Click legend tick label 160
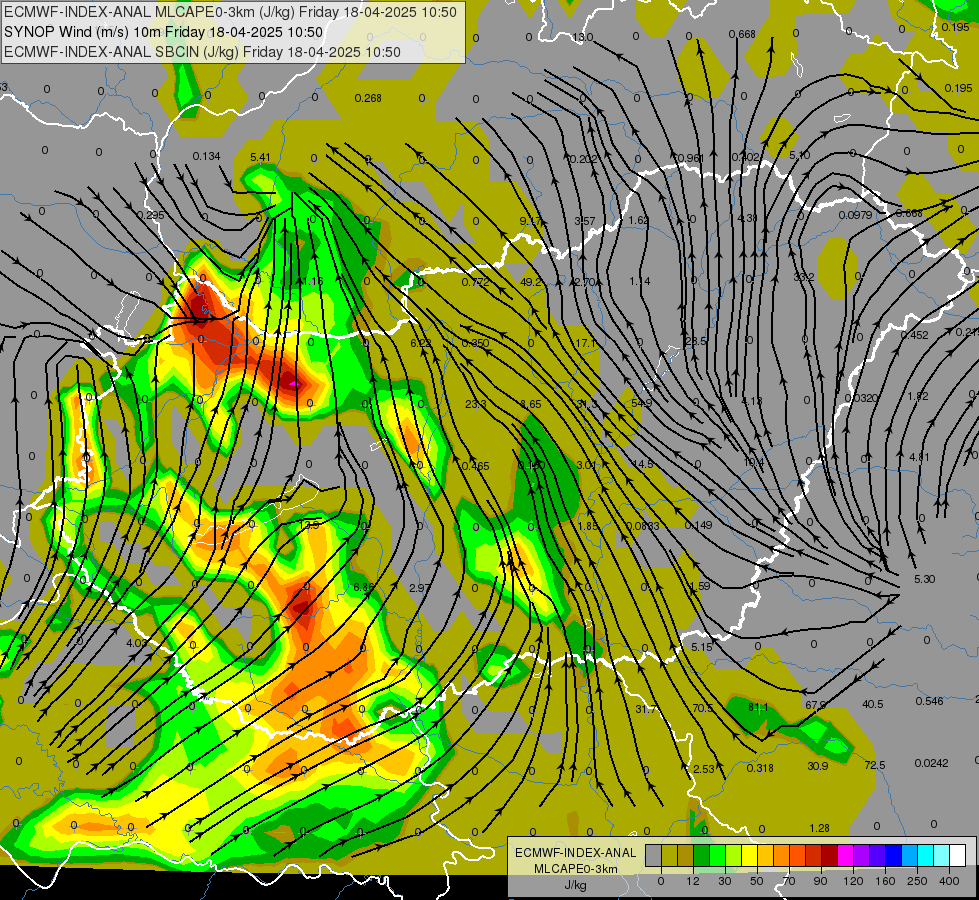 (885, 881)
